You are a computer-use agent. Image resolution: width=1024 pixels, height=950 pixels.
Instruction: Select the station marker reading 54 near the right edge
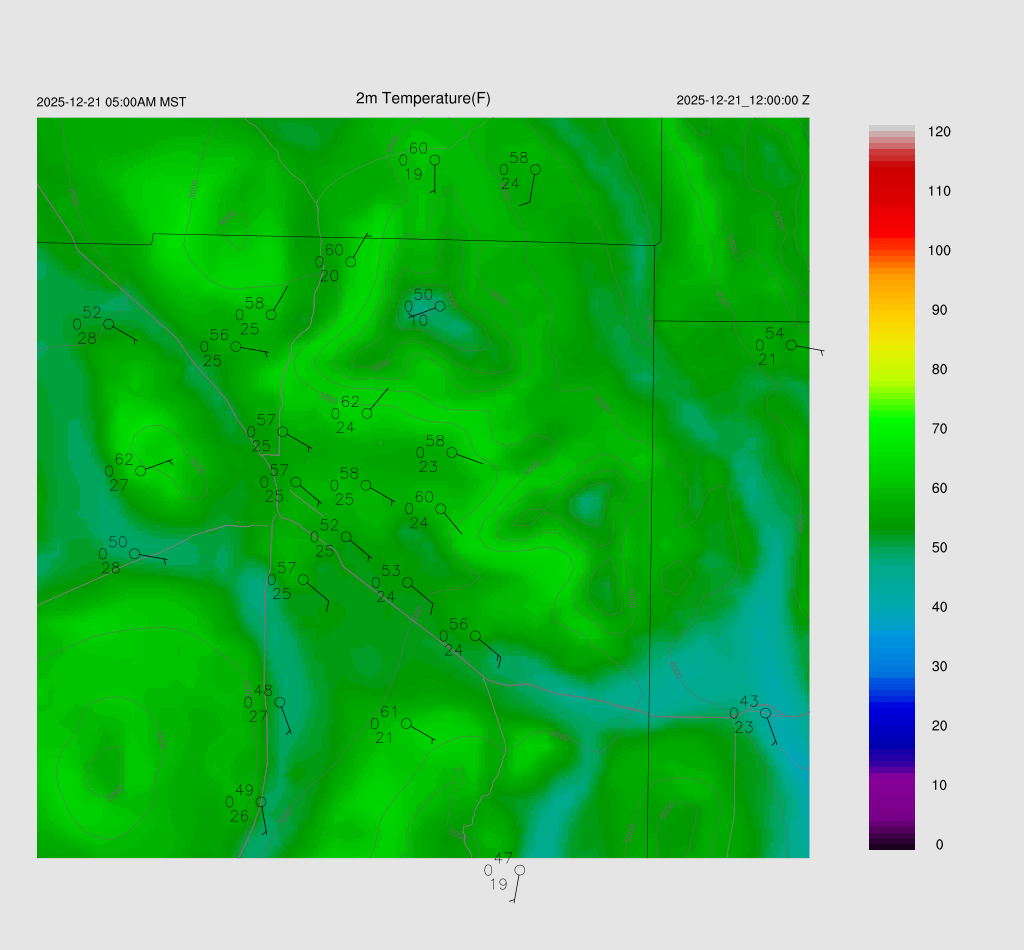(791, 345)
